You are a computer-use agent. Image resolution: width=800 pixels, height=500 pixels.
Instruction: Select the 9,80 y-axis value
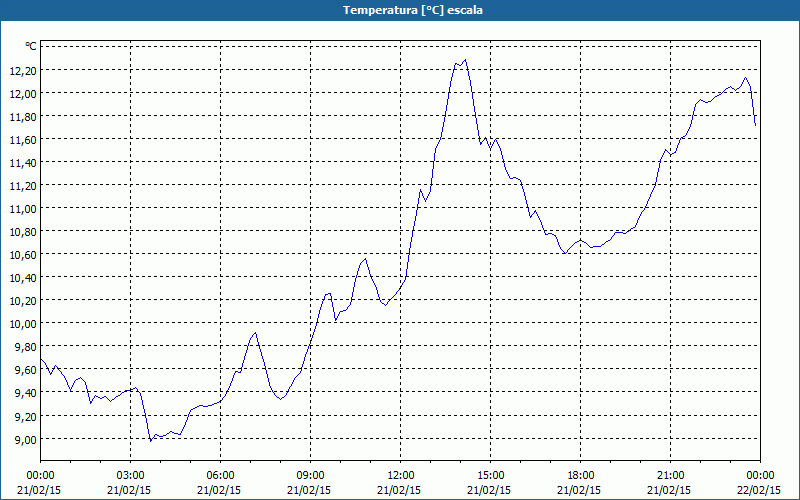click(x=26, y=347)
